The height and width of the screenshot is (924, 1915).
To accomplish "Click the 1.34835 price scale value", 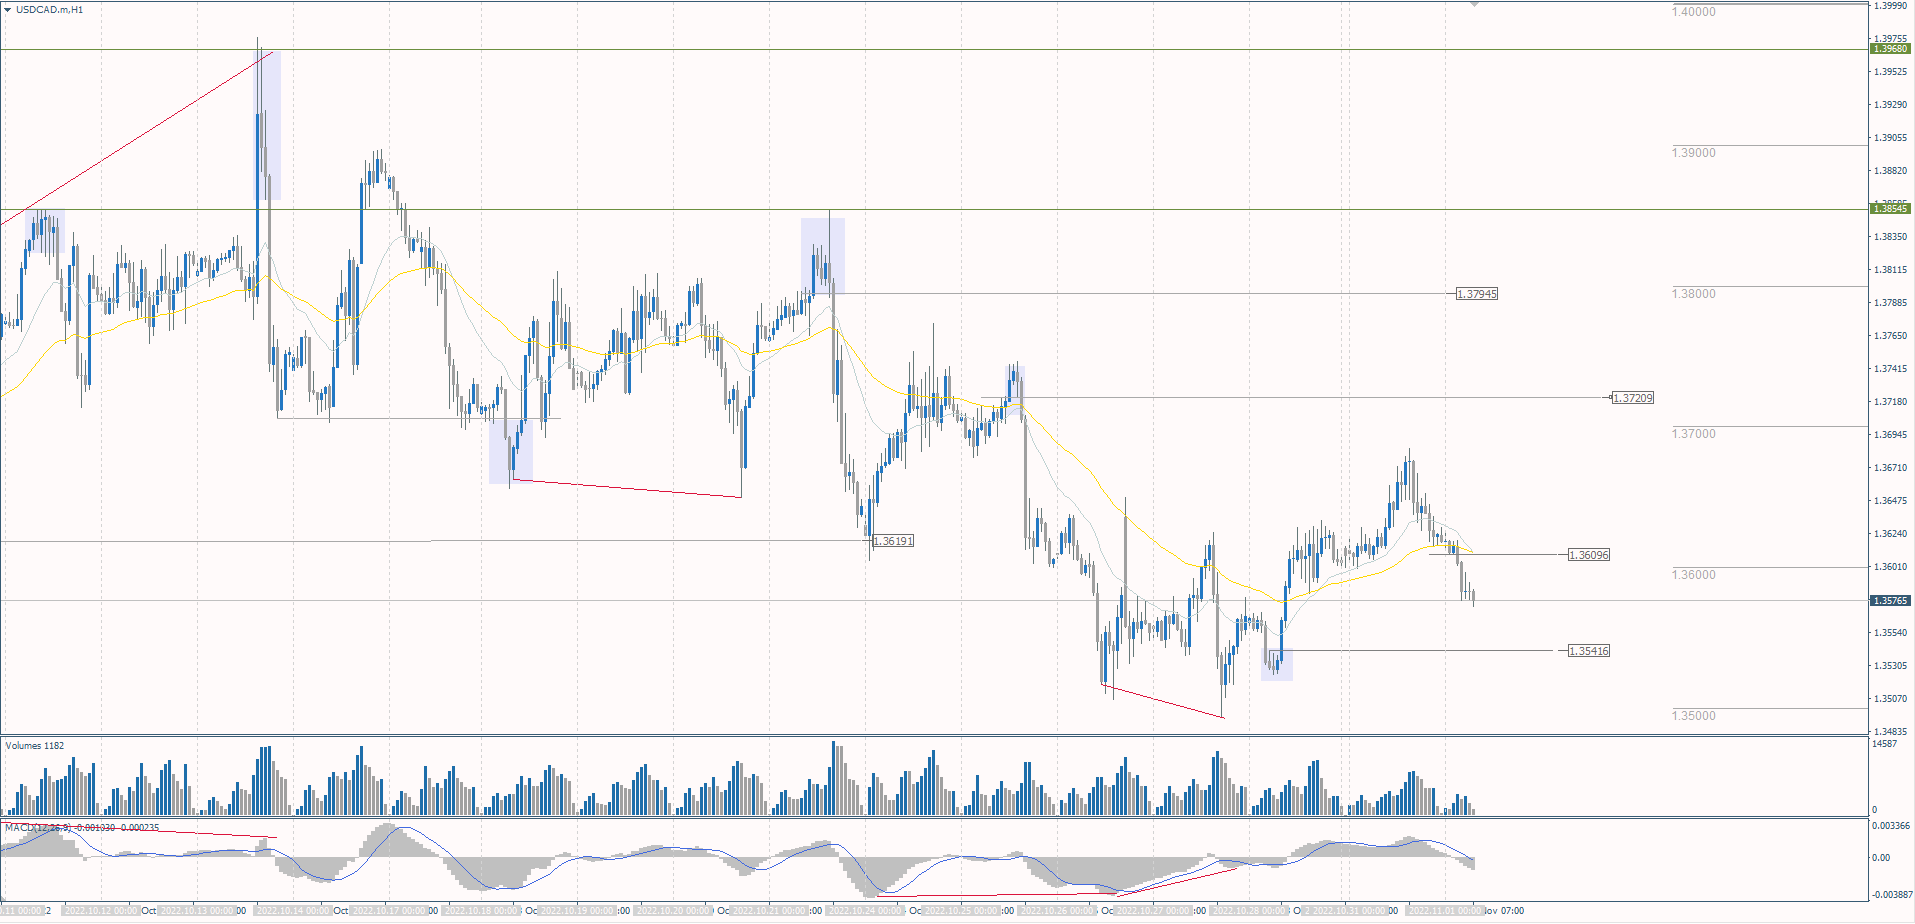I will tap(1890, 732).
